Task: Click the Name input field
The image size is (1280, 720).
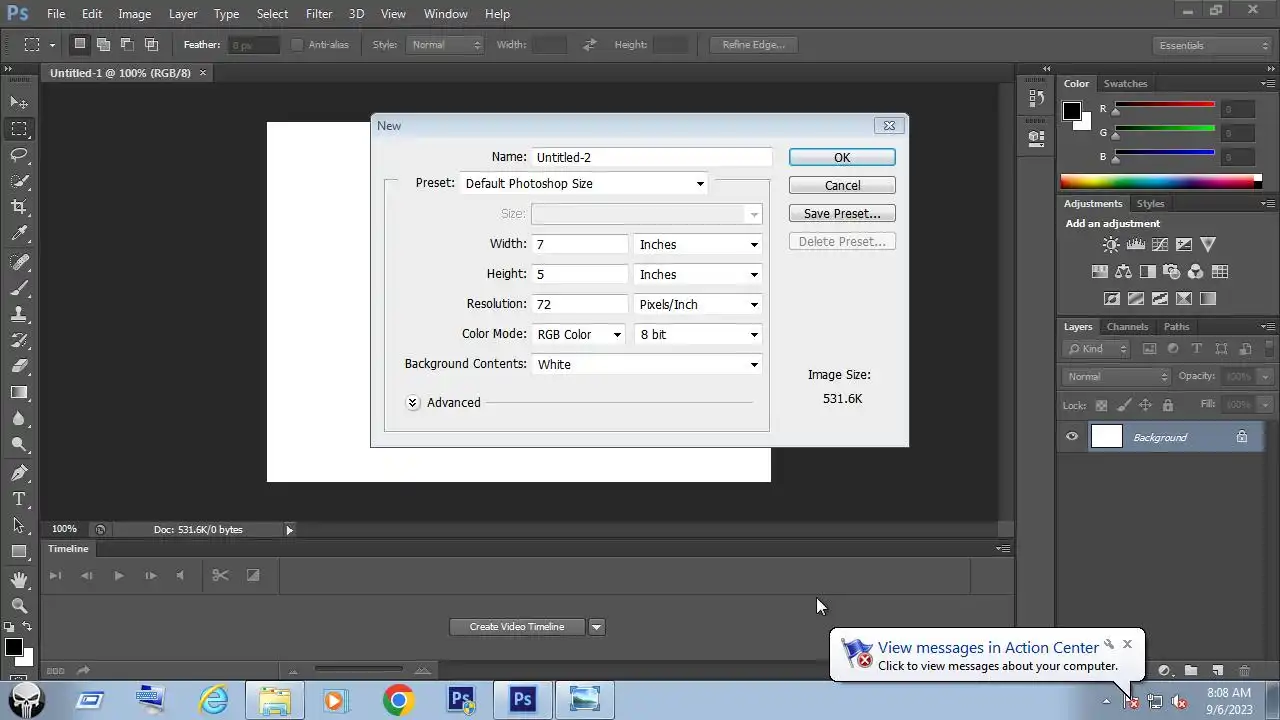Action: (652, 157)
